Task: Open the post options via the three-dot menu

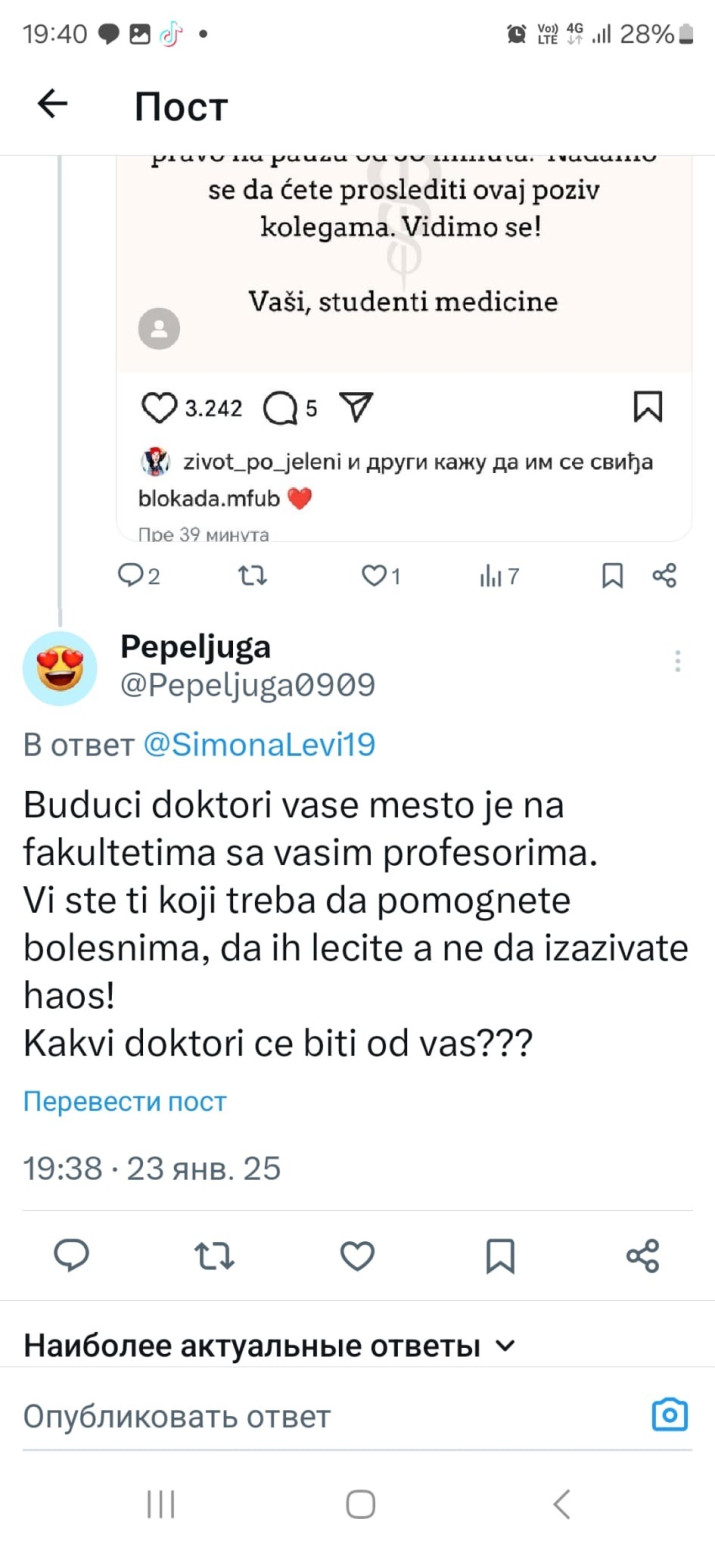Action: [677, 660]
